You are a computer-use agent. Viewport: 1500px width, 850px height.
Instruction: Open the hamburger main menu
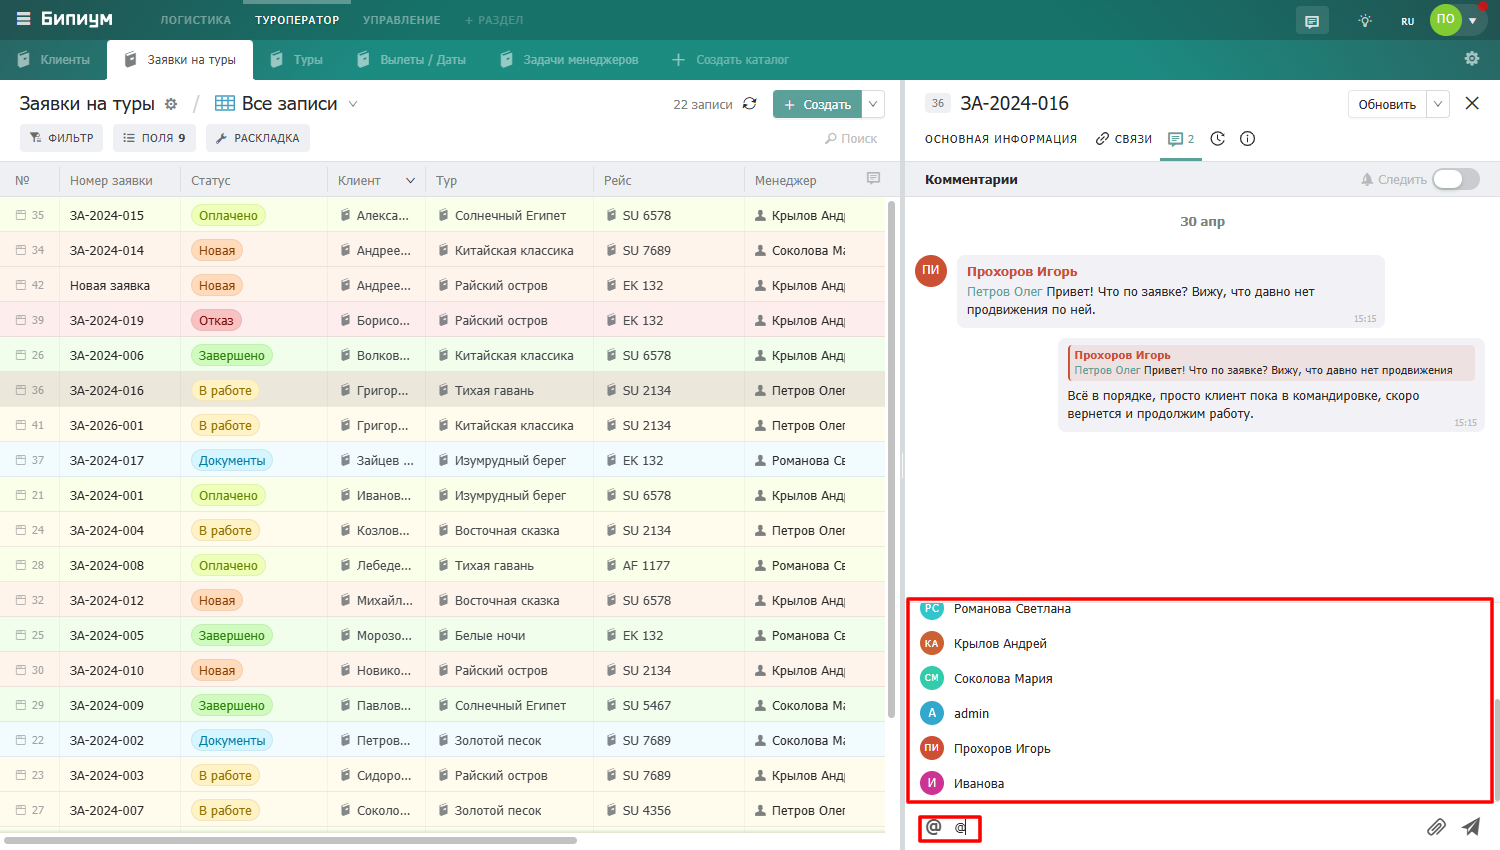click(23, 19)
